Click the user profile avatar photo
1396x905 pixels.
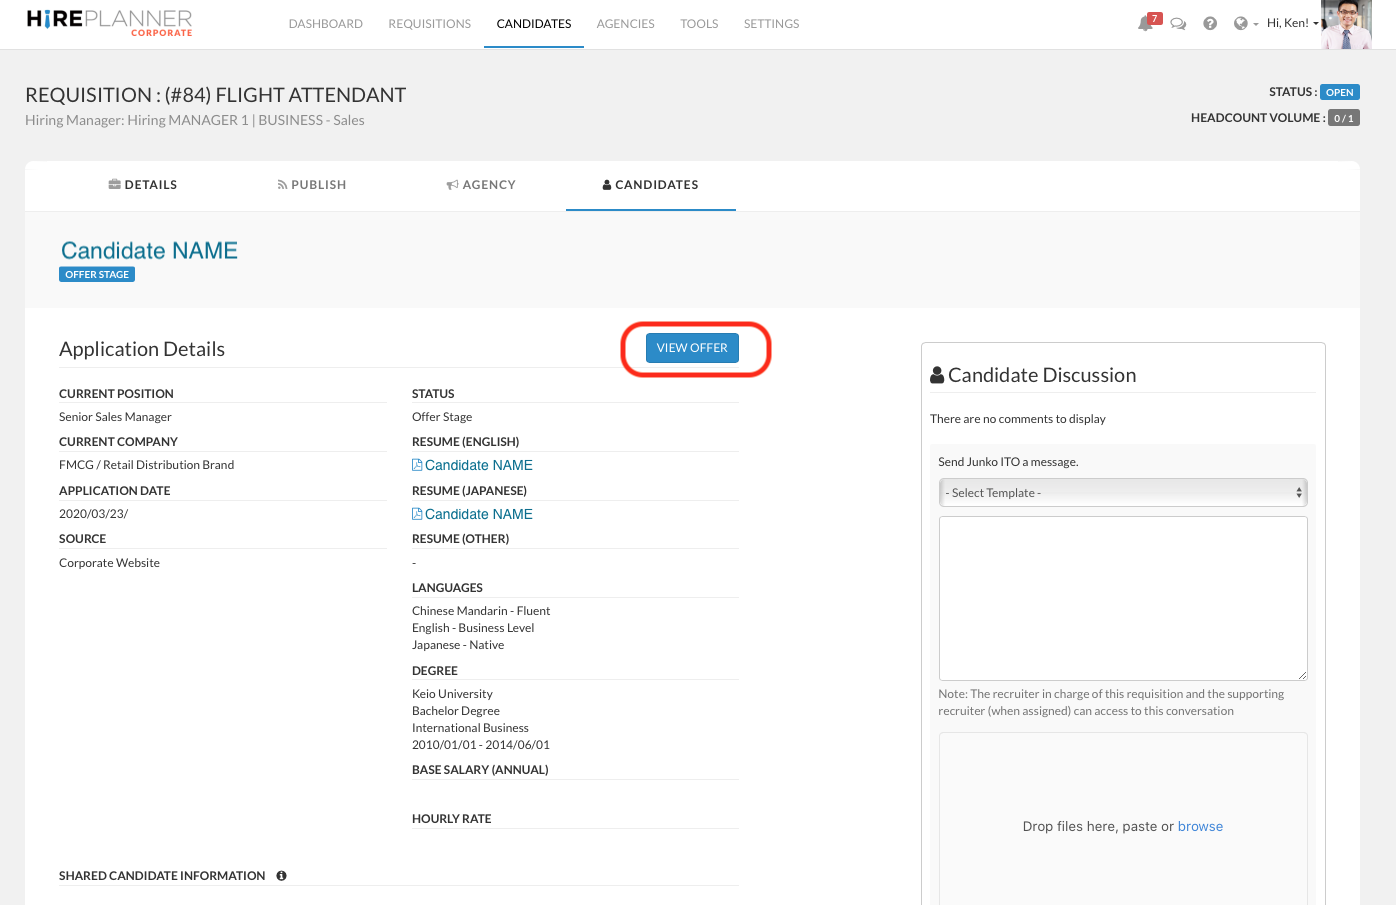(x=1345, y=24)
